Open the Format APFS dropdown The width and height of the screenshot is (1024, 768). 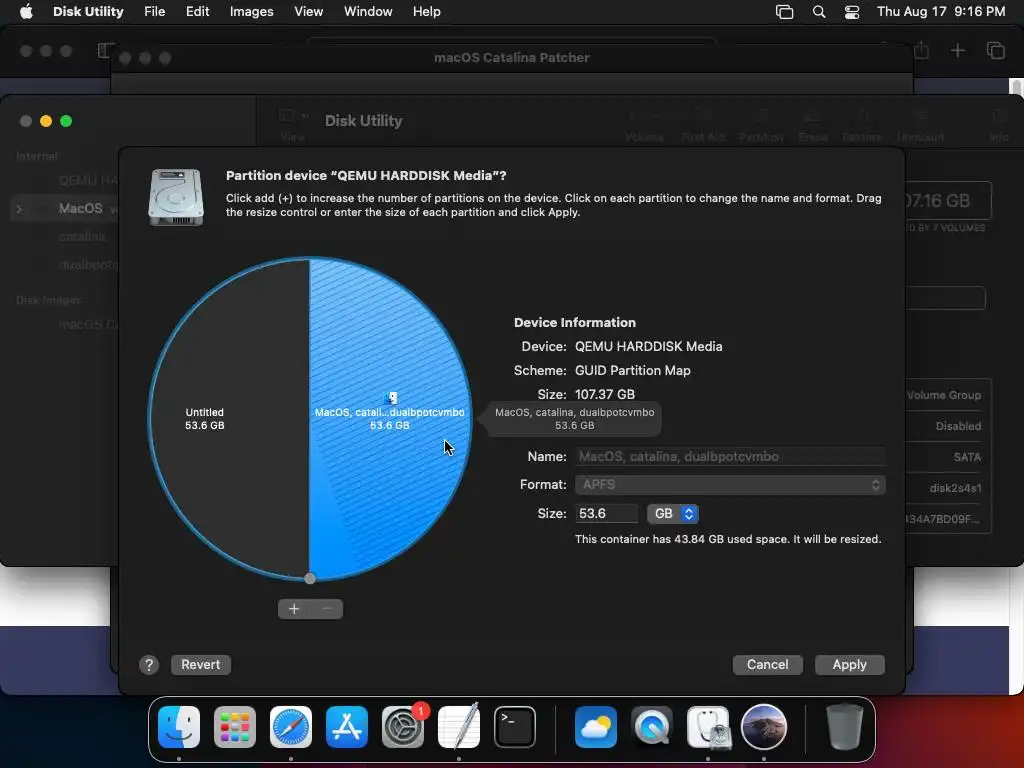point(730,485)
